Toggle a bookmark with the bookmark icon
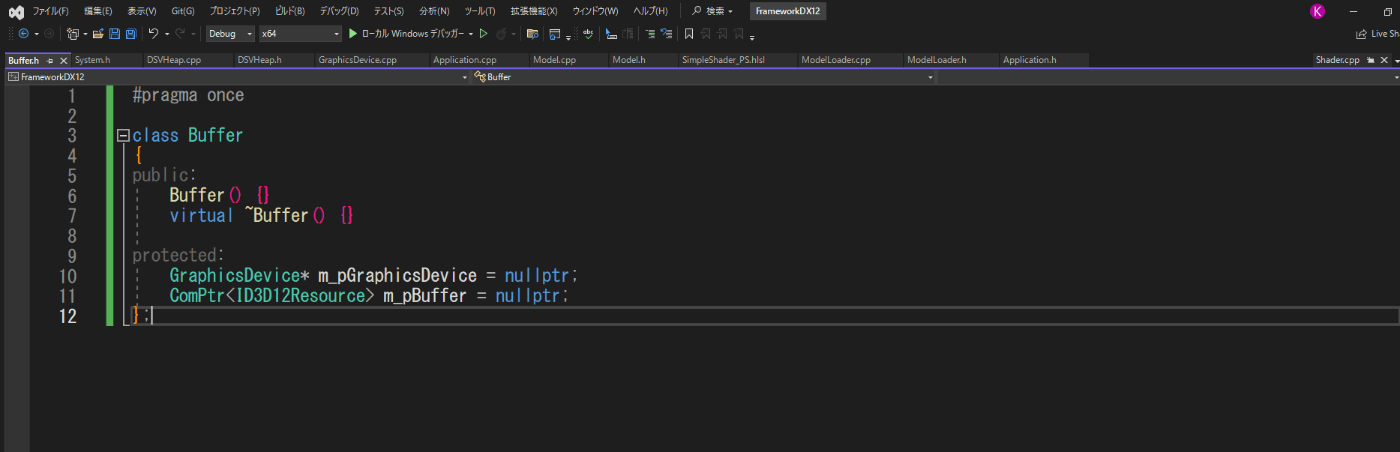The width and height of the screenshot is (1400, 452). (x=689, y=33)
